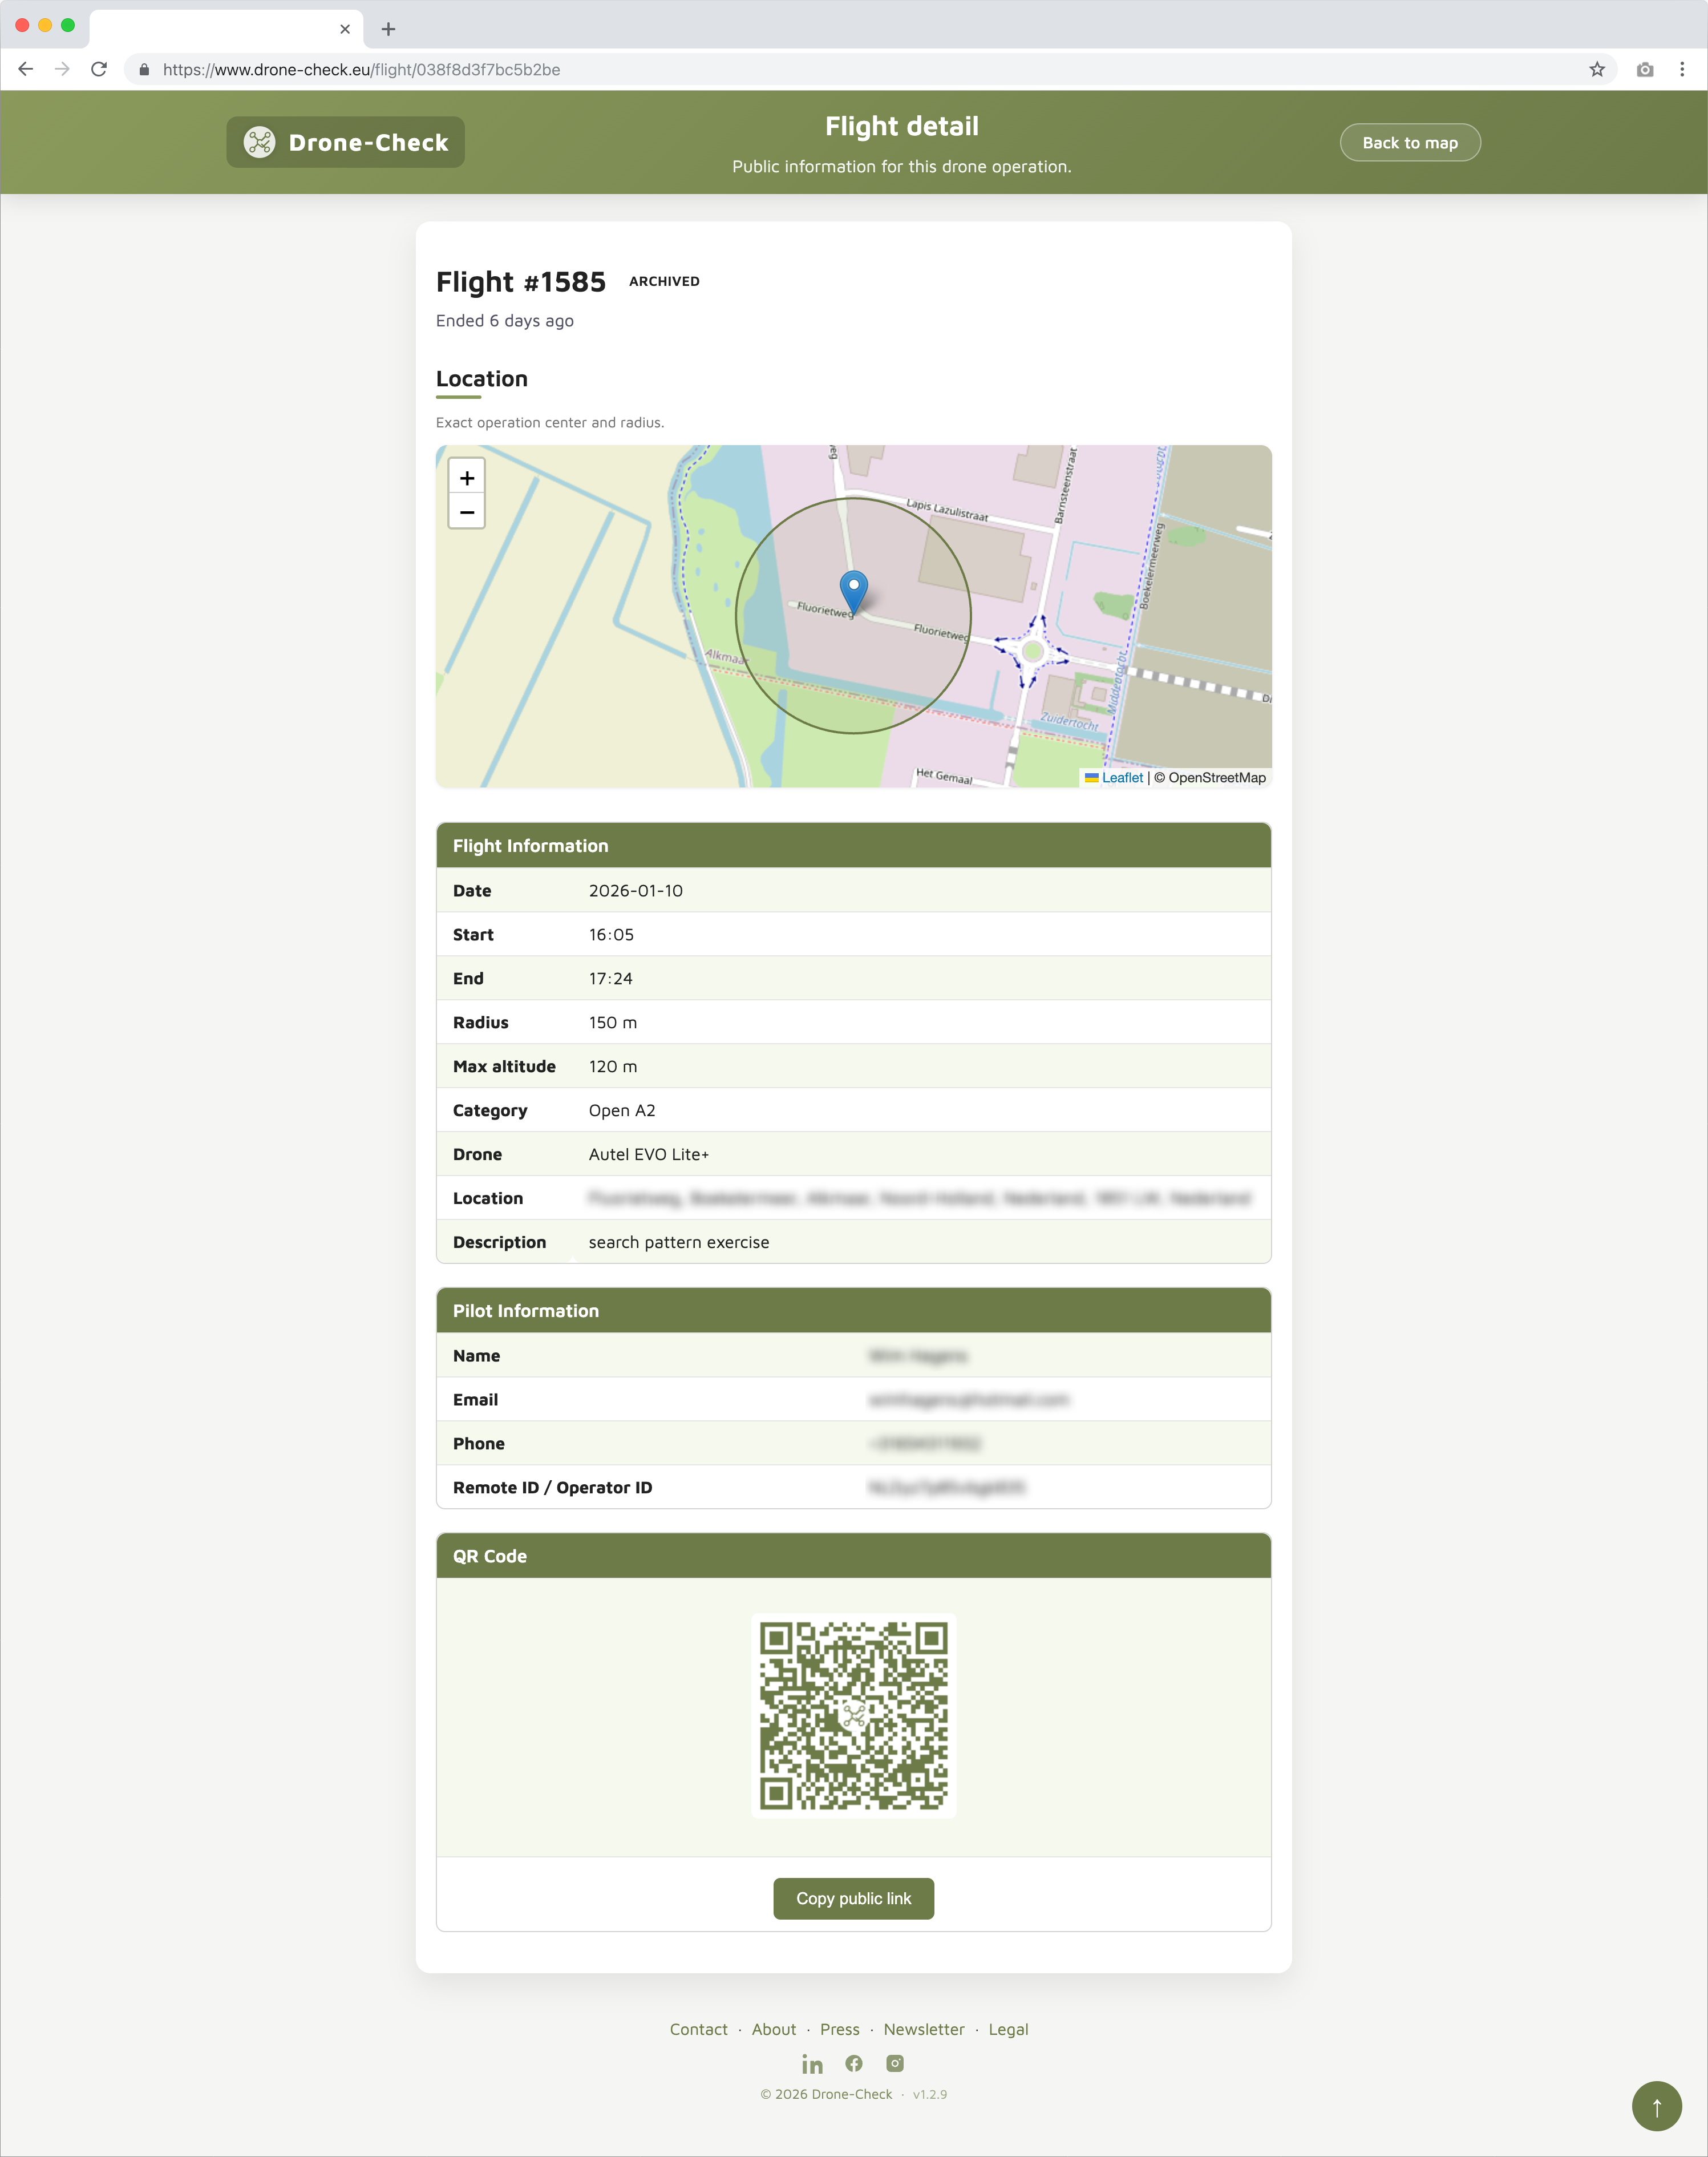The image size is (1708, 2157).
Task: Bookmark this page with star icon
Action: [x=1597, y=69]
